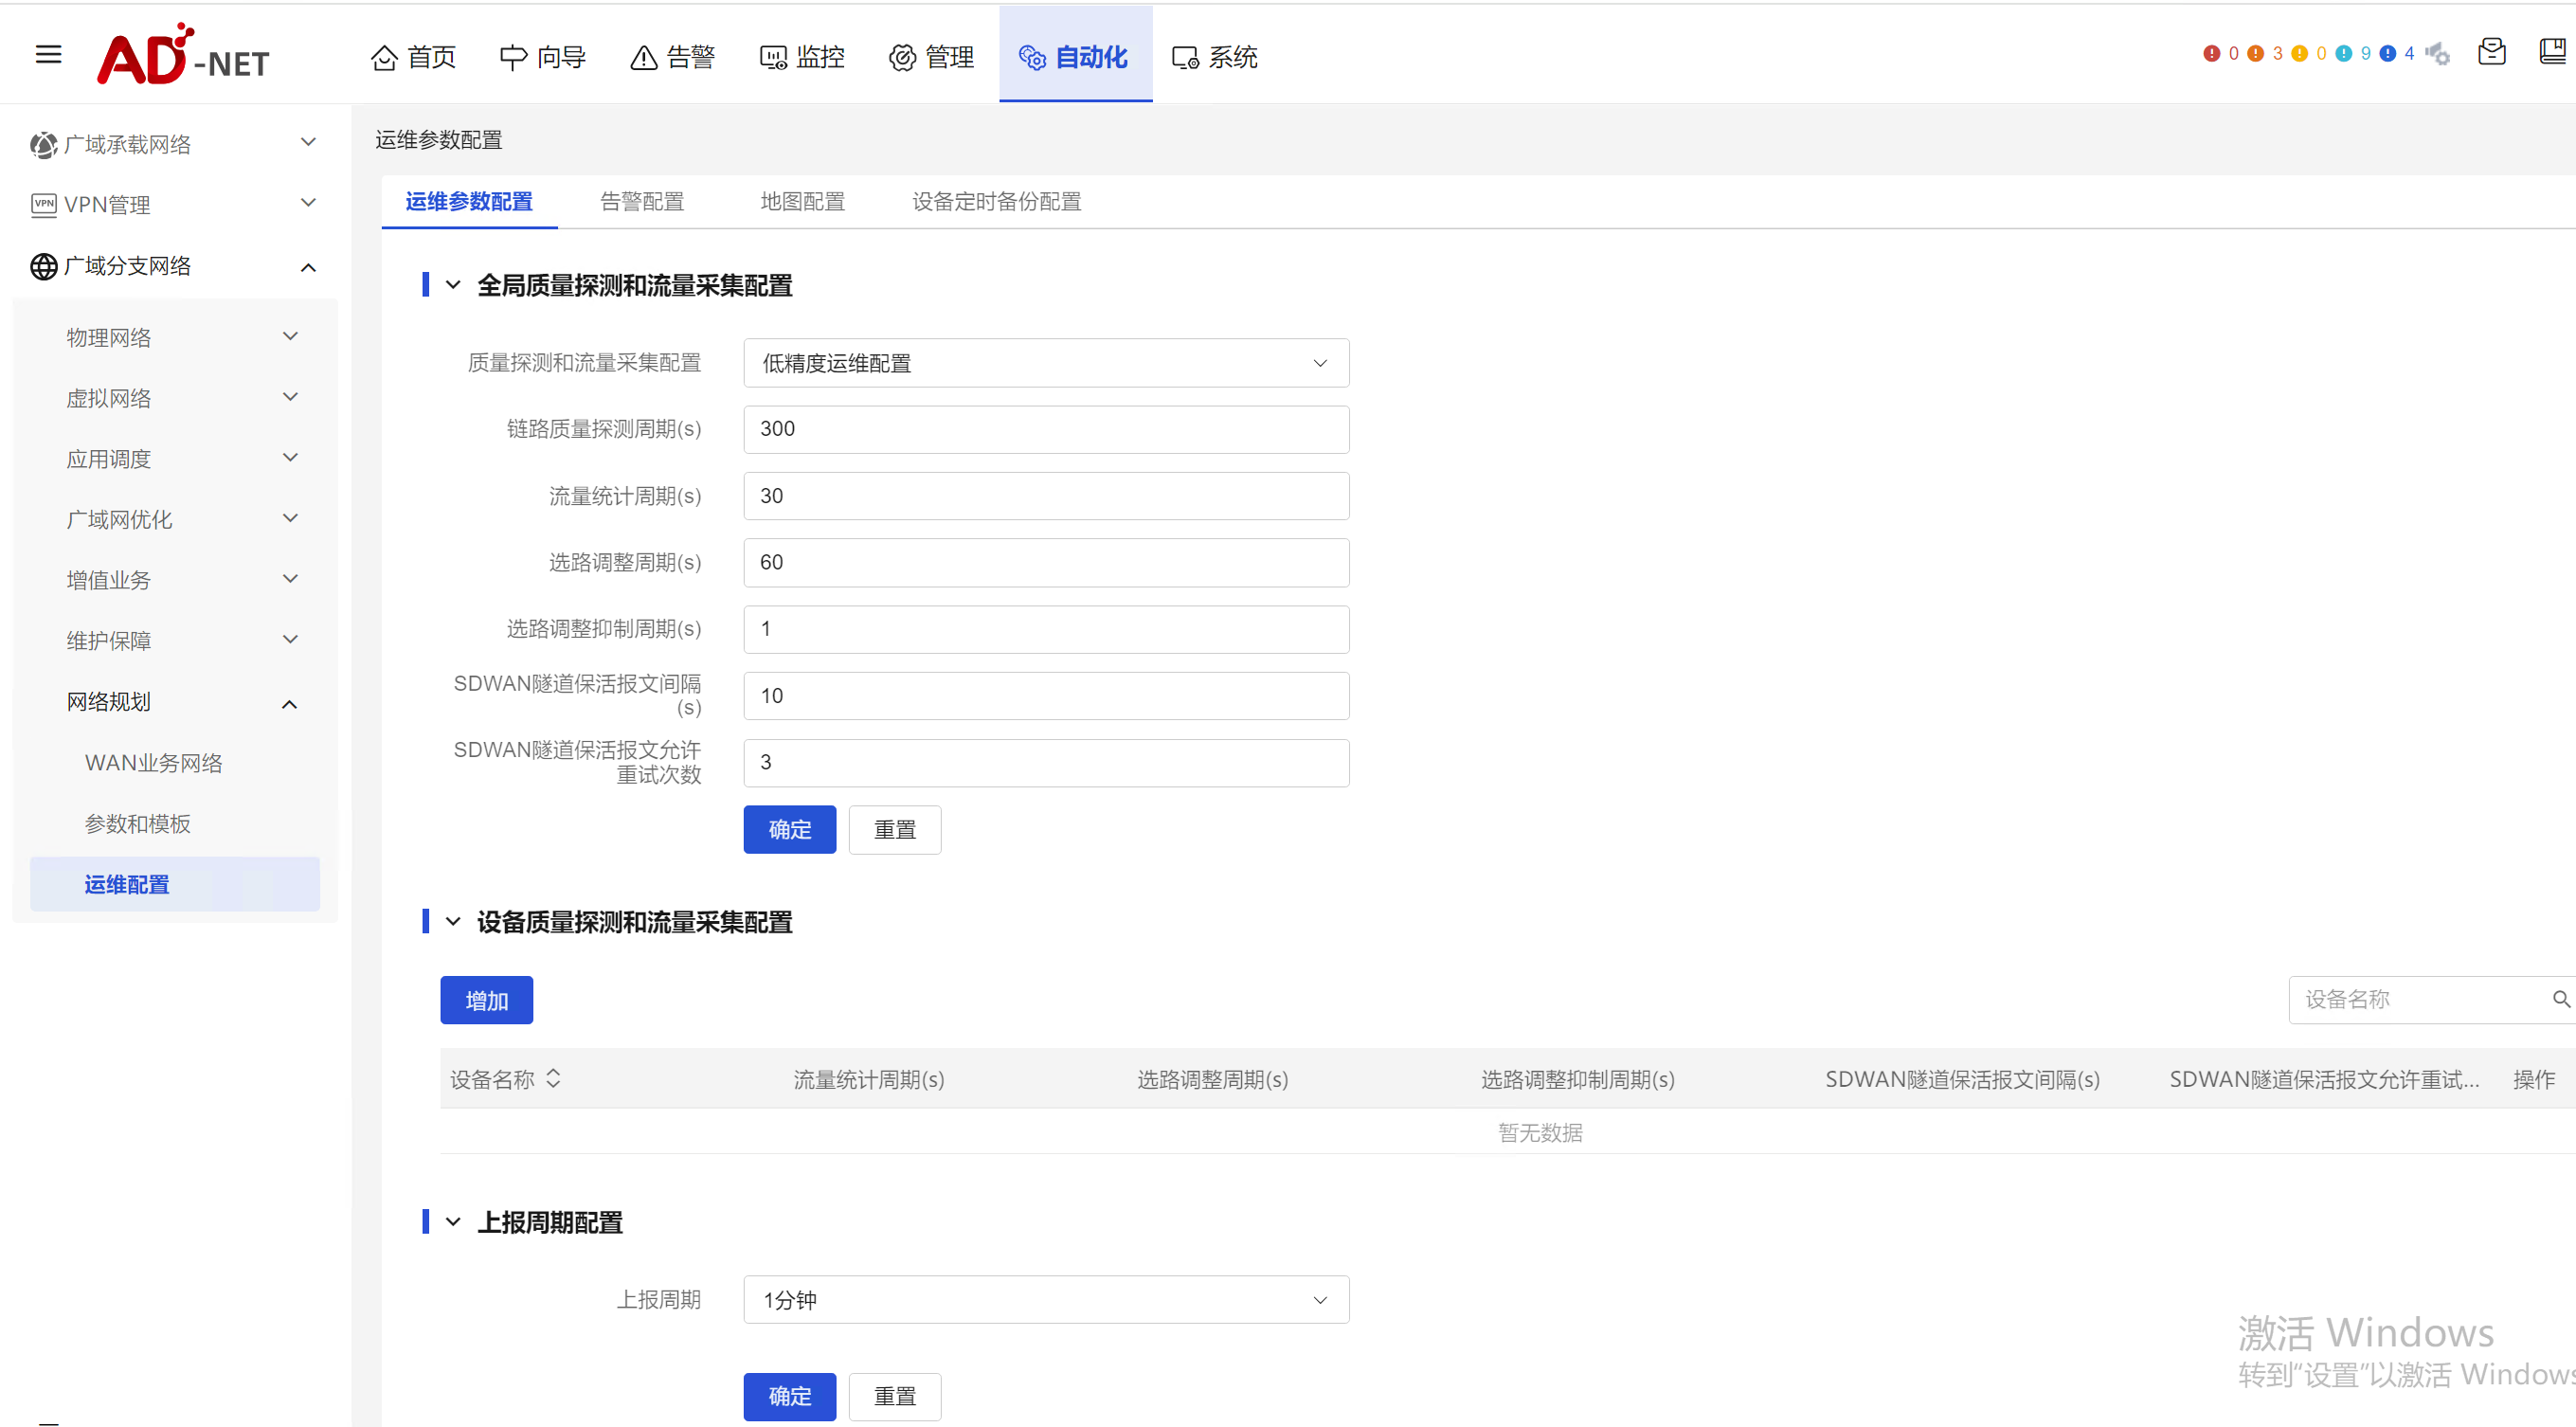Open the 上报周期 dropdown showing 1分钟
This screenshot has width=2576, height=1427.
1045,1299
